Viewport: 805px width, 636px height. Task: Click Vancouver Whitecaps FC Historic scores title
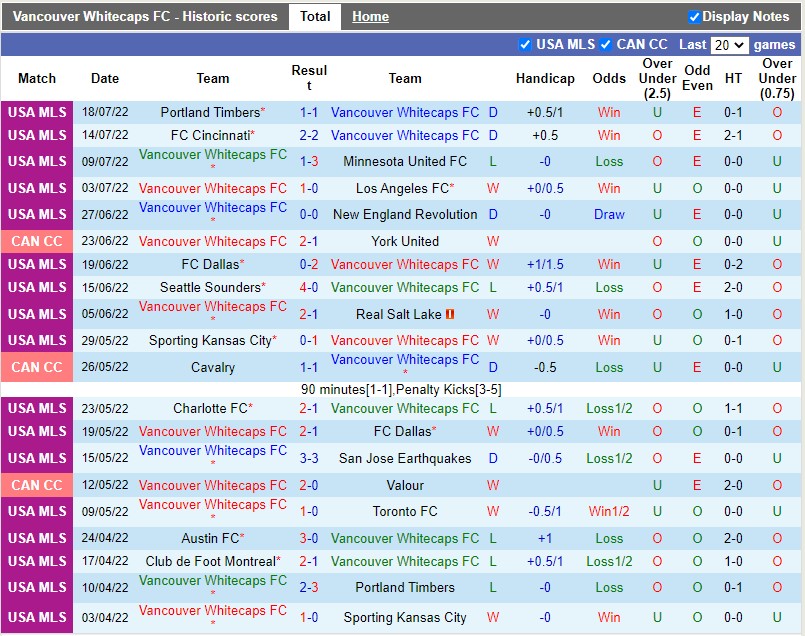(145, 16)
